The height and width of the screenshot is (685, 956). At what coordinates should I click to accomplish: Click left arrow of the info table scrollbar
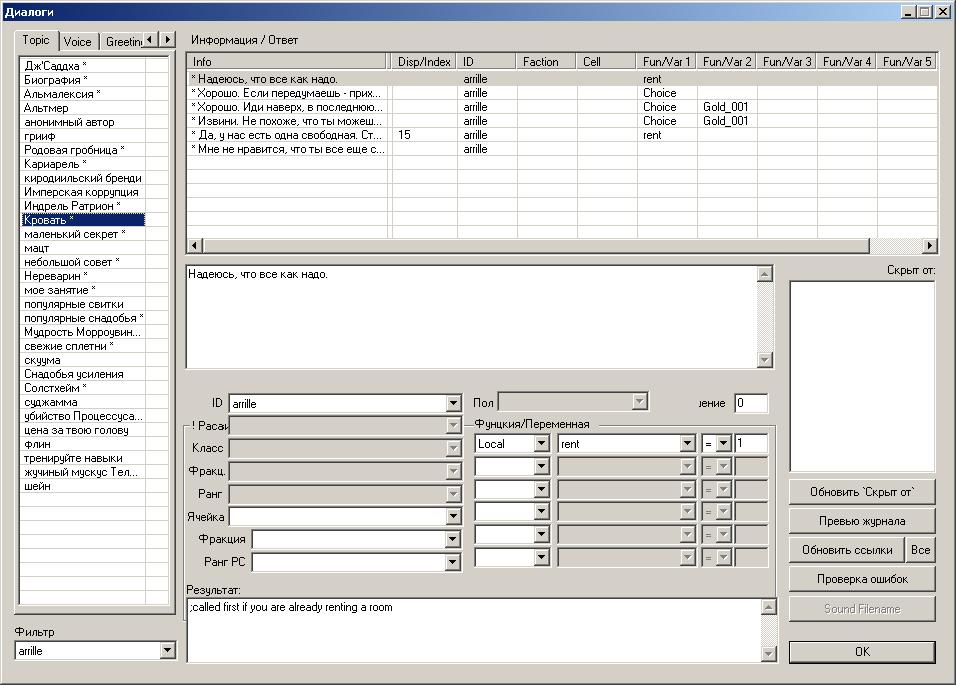[x=196, y=246]
